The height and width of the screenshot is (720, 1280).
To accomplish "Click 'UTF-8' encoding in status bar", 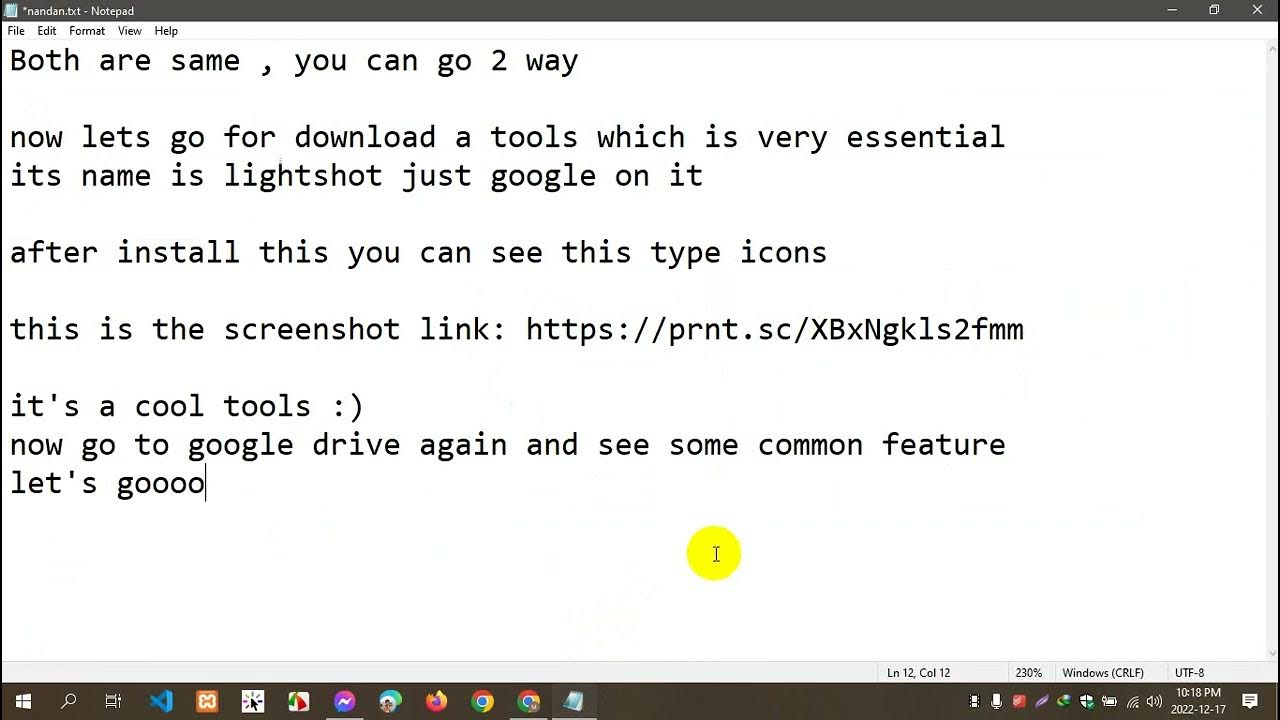I will pos(1189,673).
